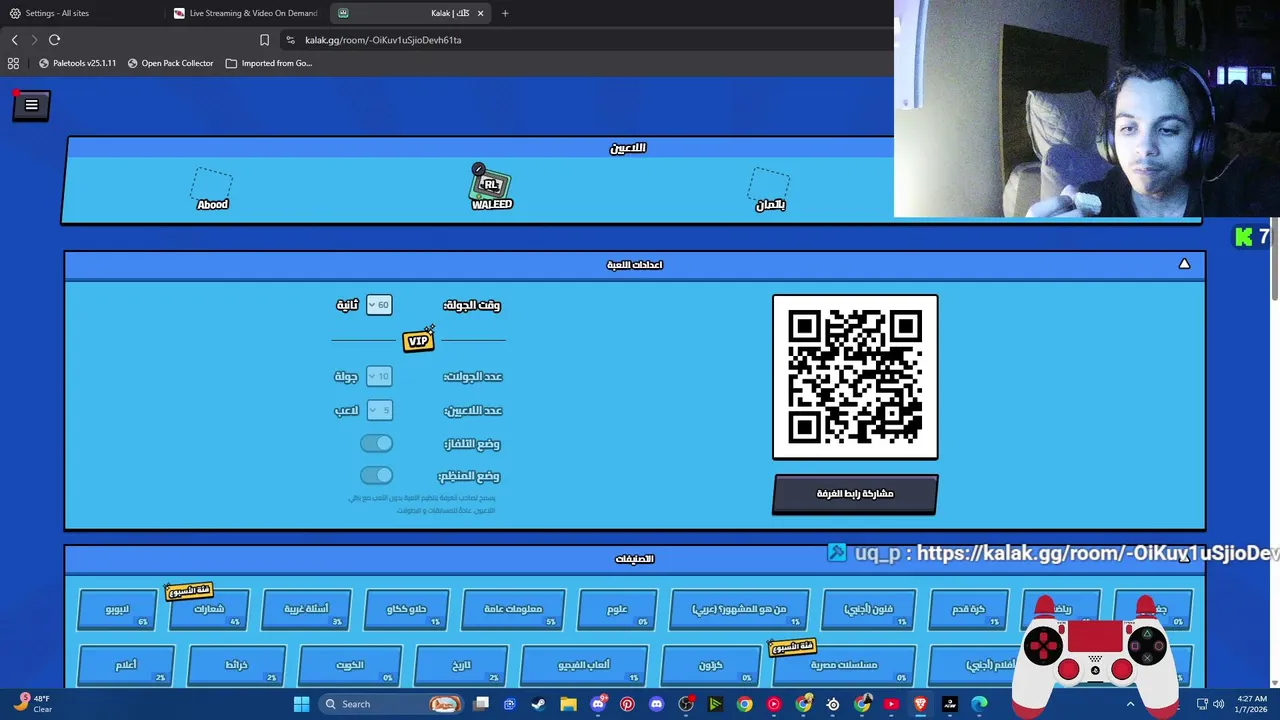The height and width of the screenshot is (720, 1280).
Task: Click the edit pencil on WALEED avatar
Action: pos(478,169)
